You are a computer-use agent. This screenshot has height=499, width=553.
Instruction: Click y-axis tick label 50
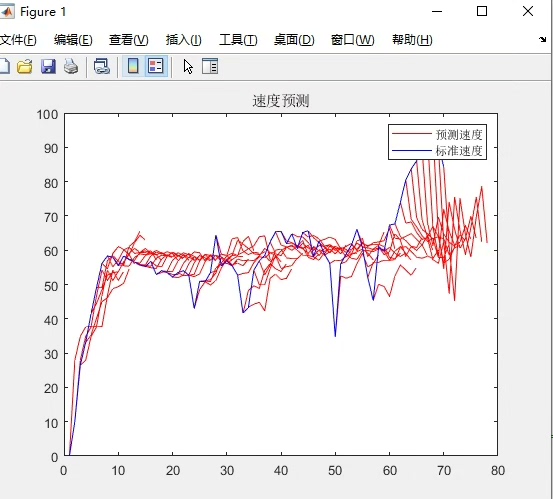point(51,286)
